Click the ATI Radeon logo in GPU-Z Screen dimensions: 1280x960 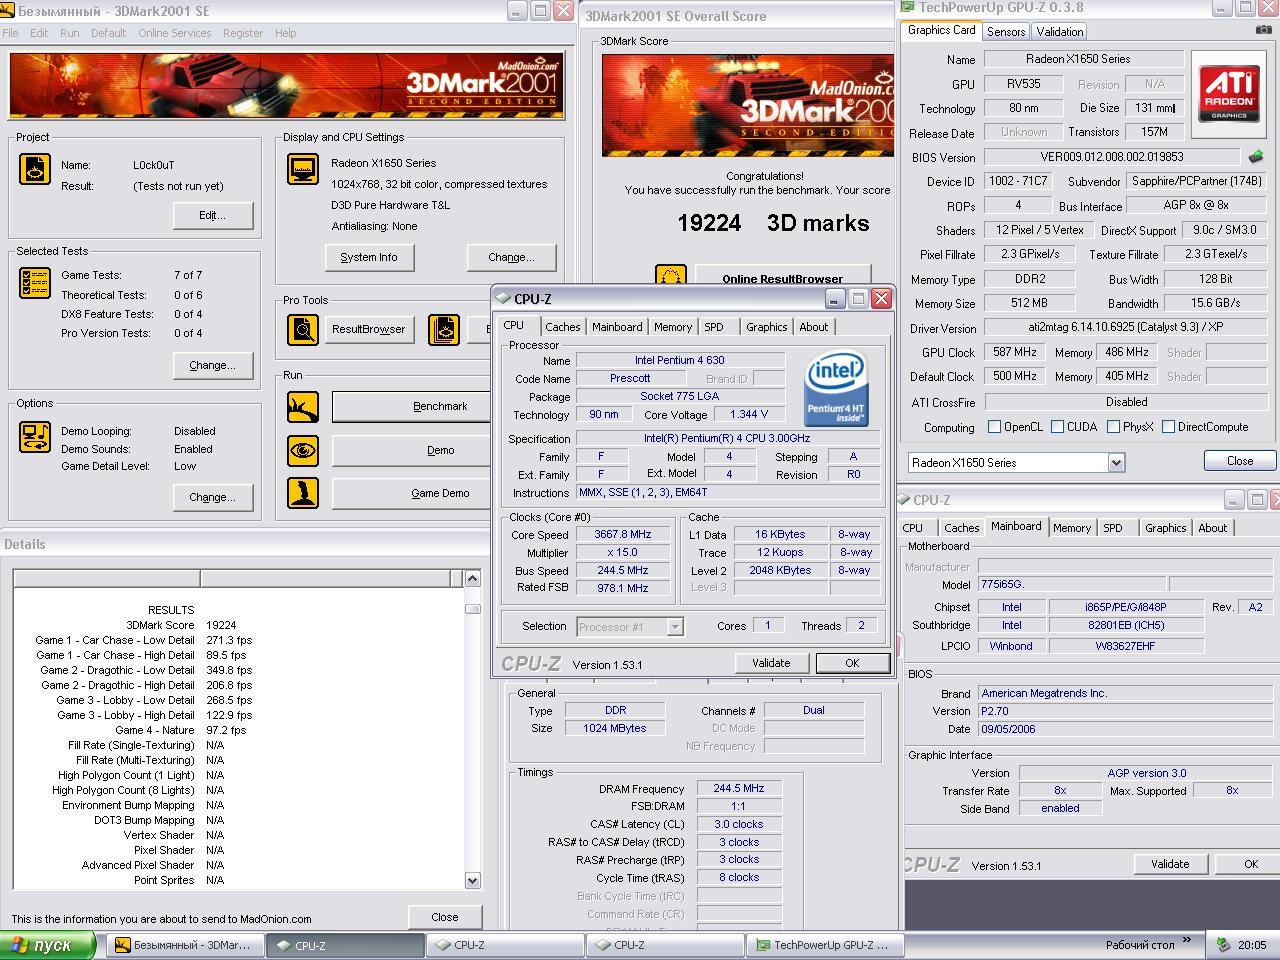point(1229,95)
